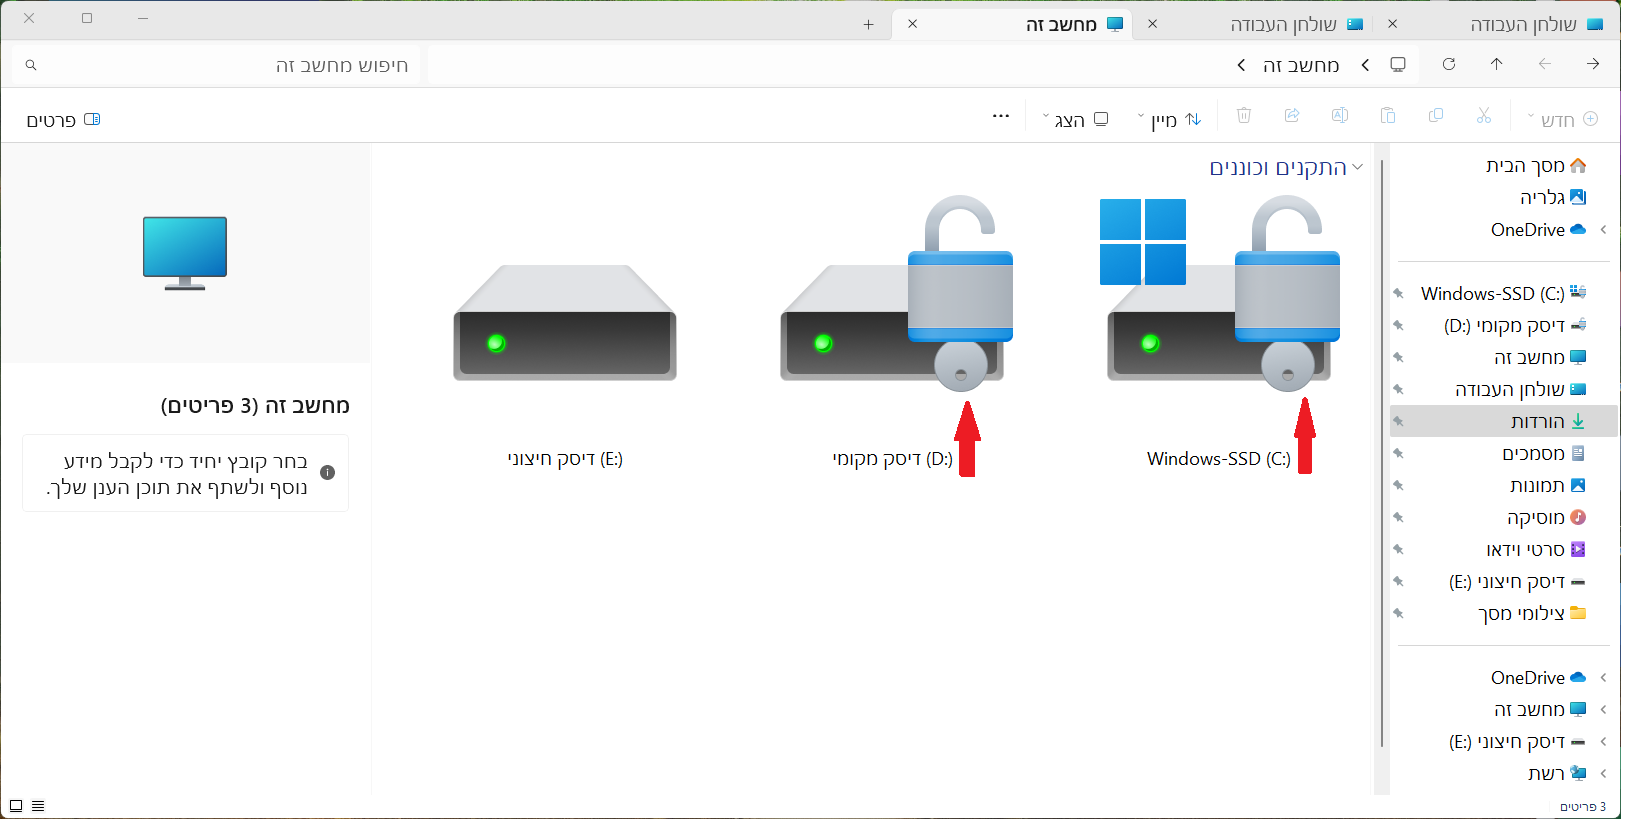Click the Cut scissors icon
The width and height of the screenshot is (1625, 823).
(1484, 116)
